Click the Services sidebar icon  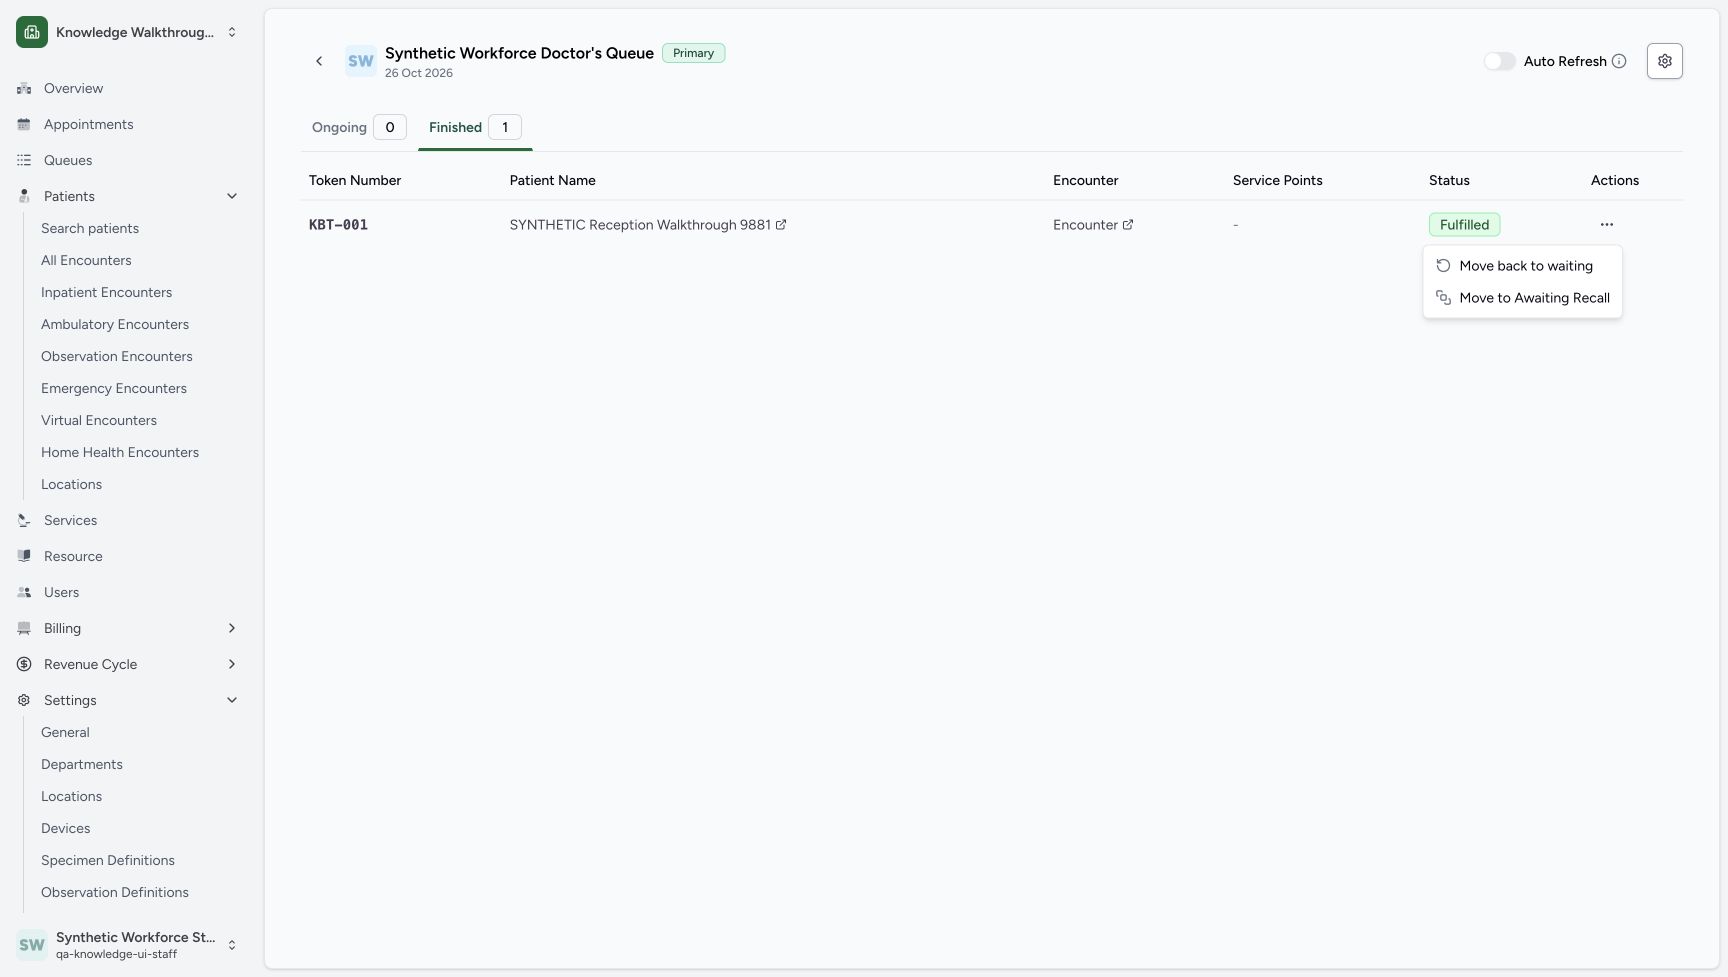coord(24,521)
